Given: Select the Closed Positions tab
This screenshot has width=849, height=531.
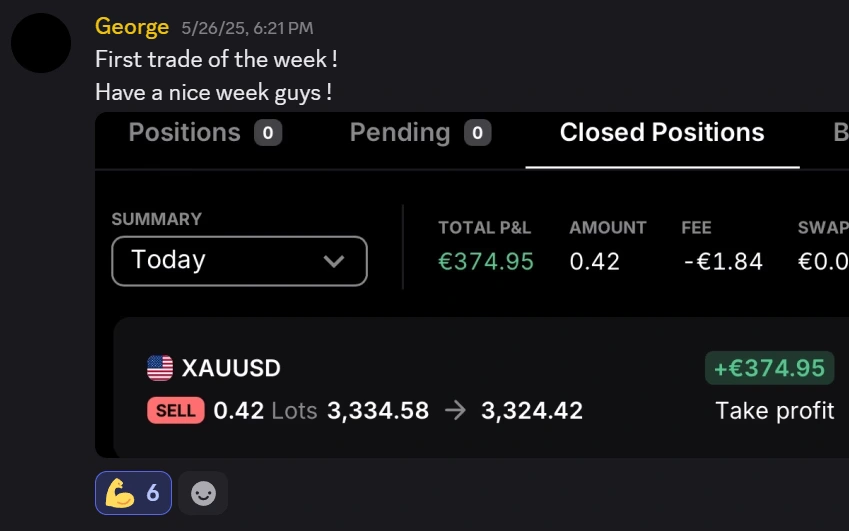Looking at the screenshot, I should 662,133.
